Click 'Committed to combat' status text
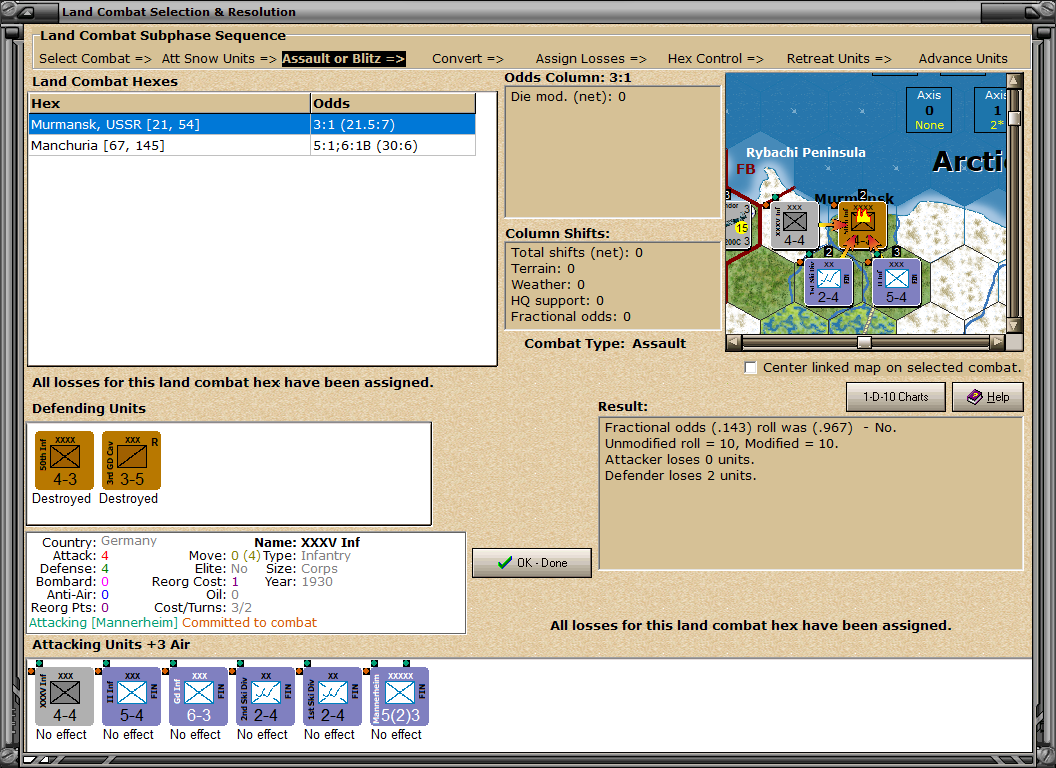This screenshot has width=1056, height=768. (249, 622)
